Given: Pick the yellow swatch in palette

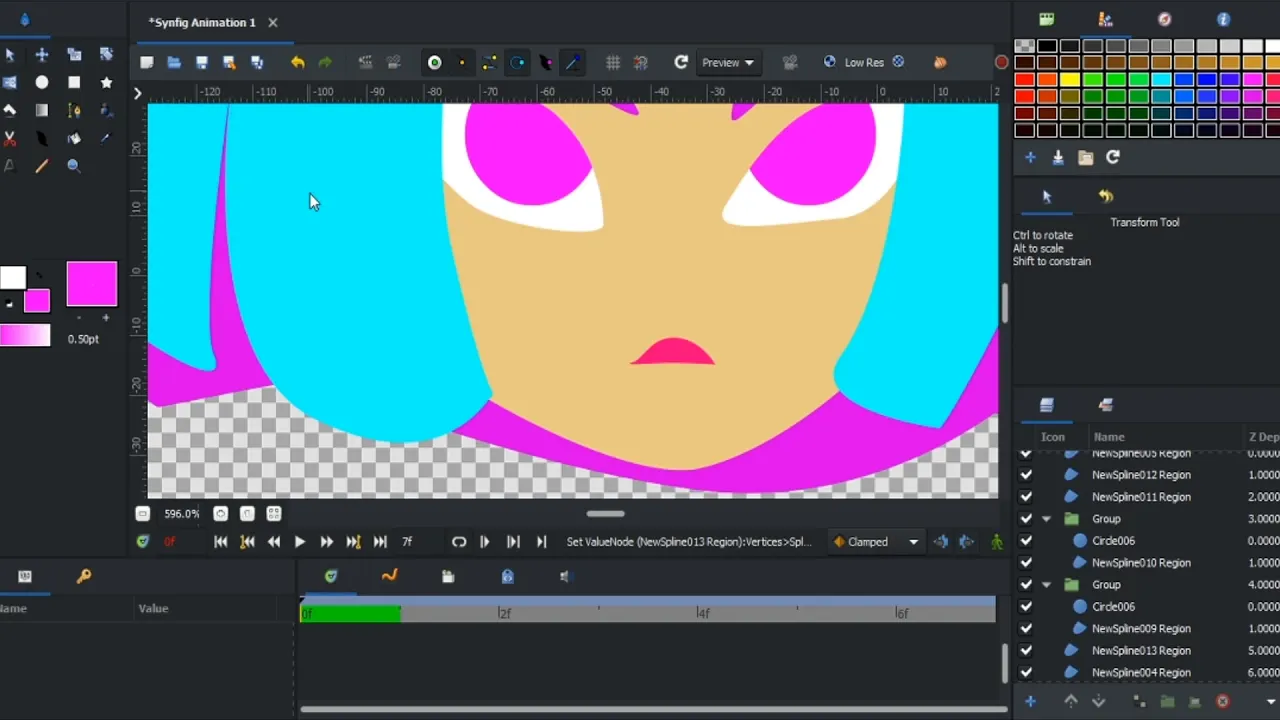Looking at the screenshot, I should (x=1070, y=80).
